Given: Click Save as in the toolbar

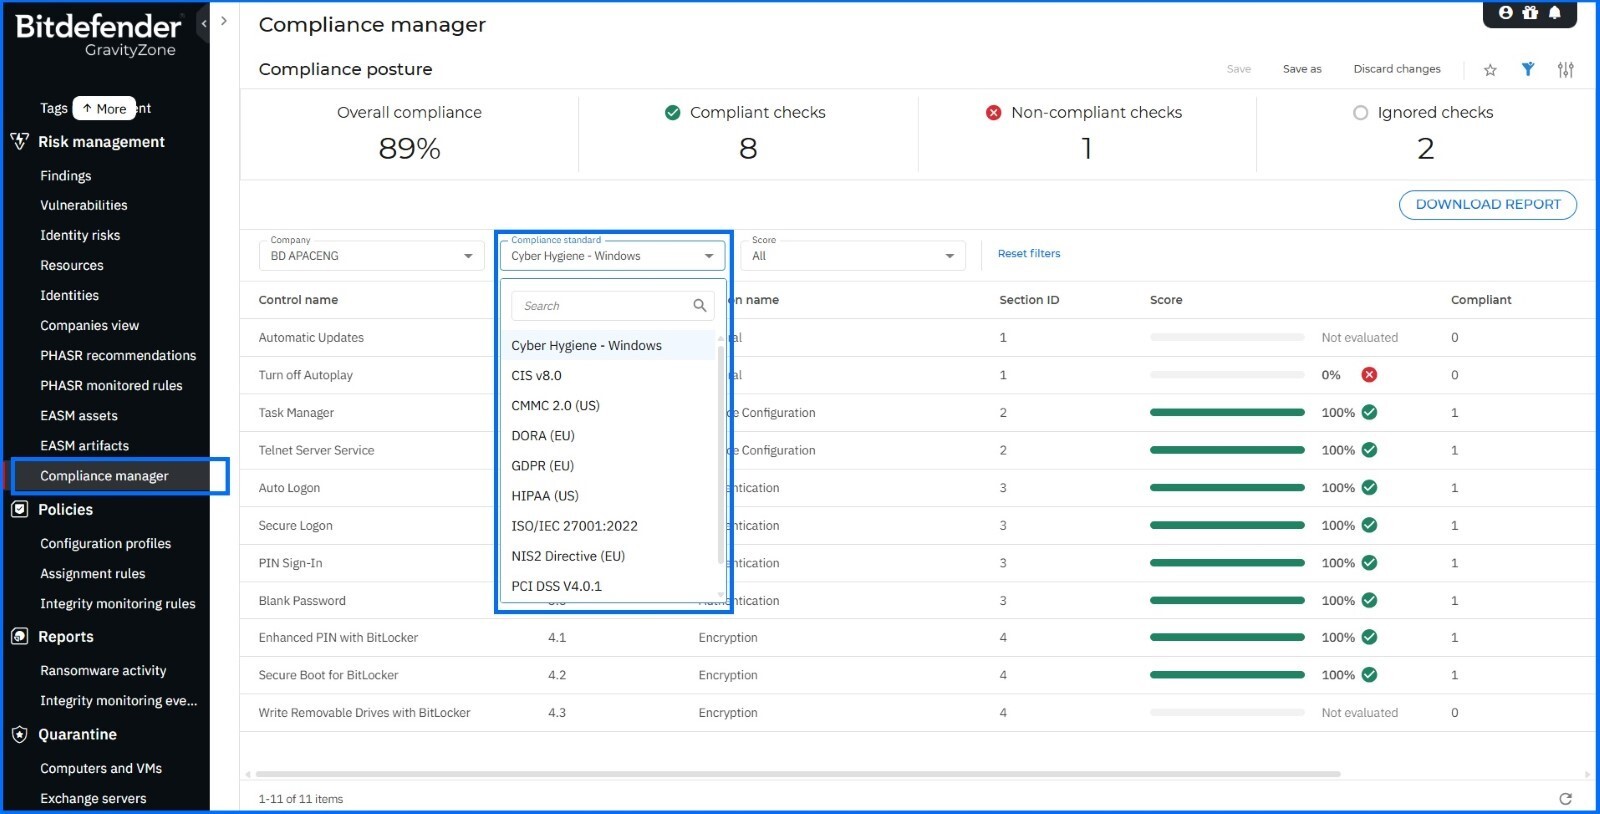Looking at the screenshot, I should point(1301,69).
